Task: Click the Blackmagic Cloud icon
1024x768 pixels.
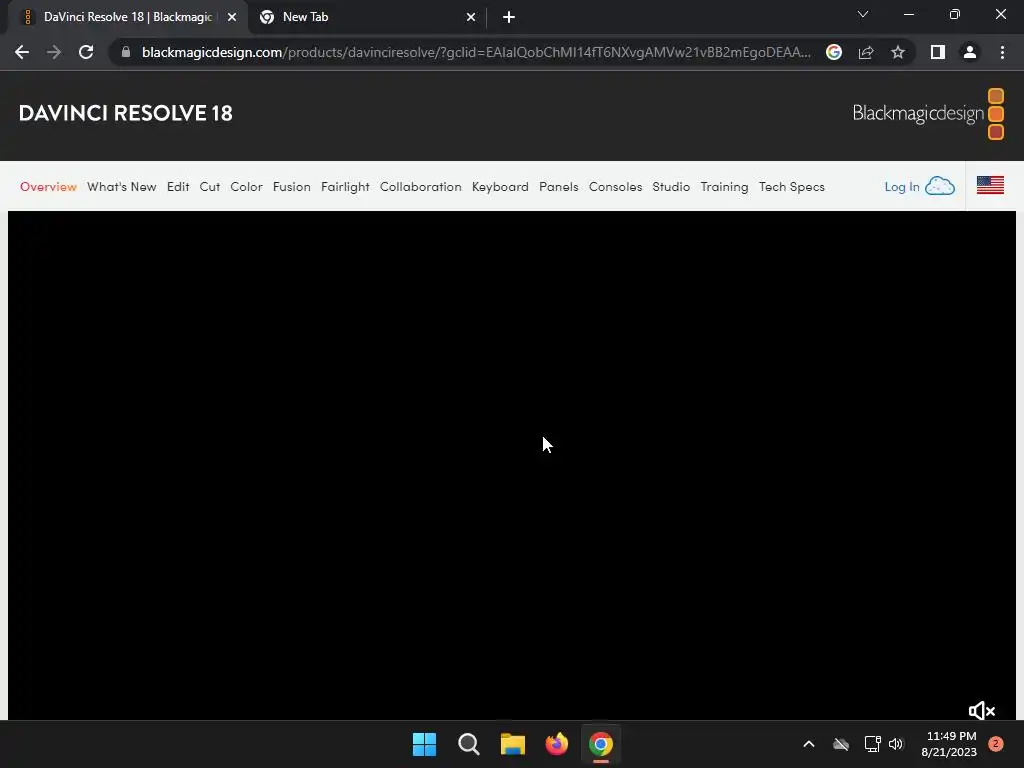Action: tap(940, 186)
